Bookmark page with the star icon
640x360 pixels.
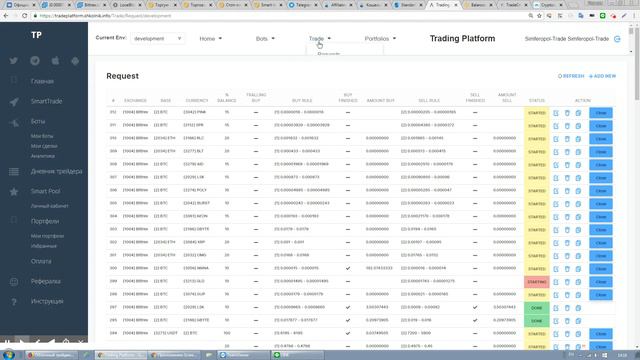[539, 16]
